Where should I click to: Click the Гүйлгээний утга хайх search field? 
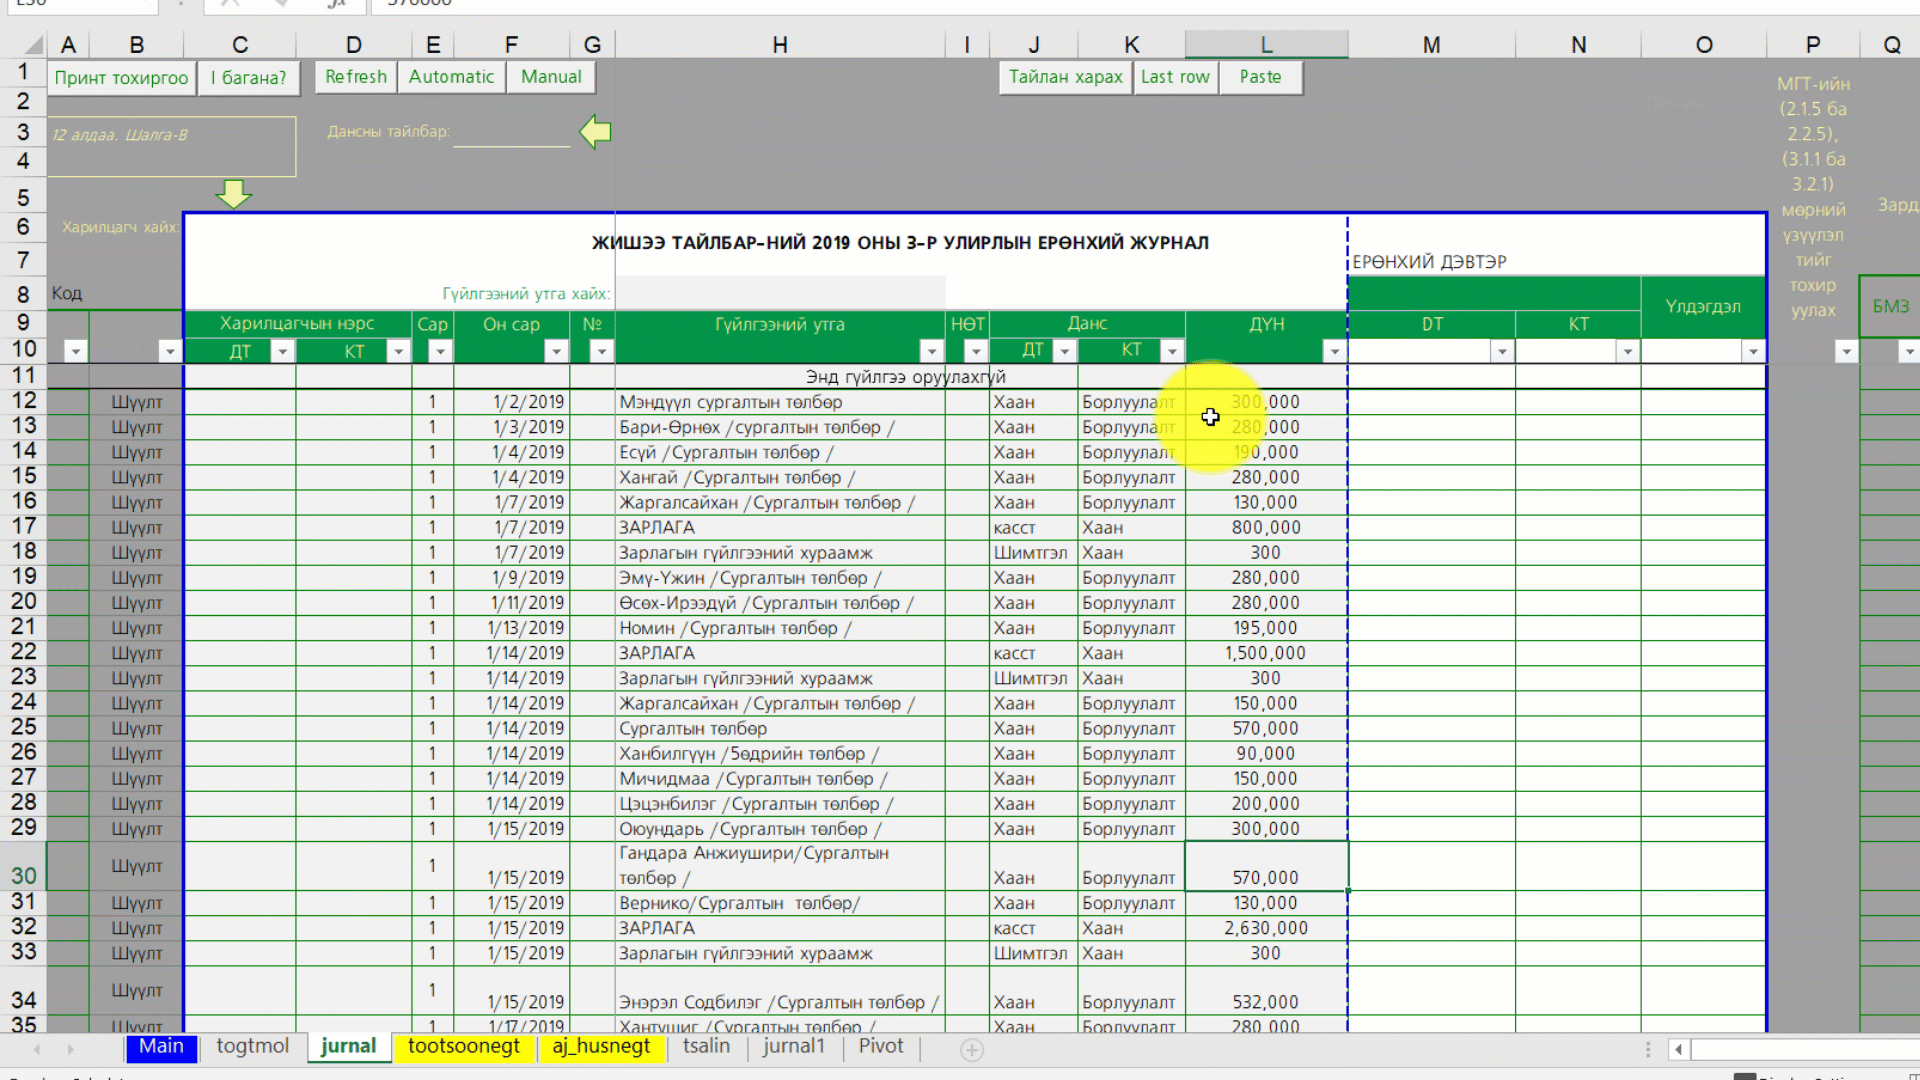coord(780,293)
